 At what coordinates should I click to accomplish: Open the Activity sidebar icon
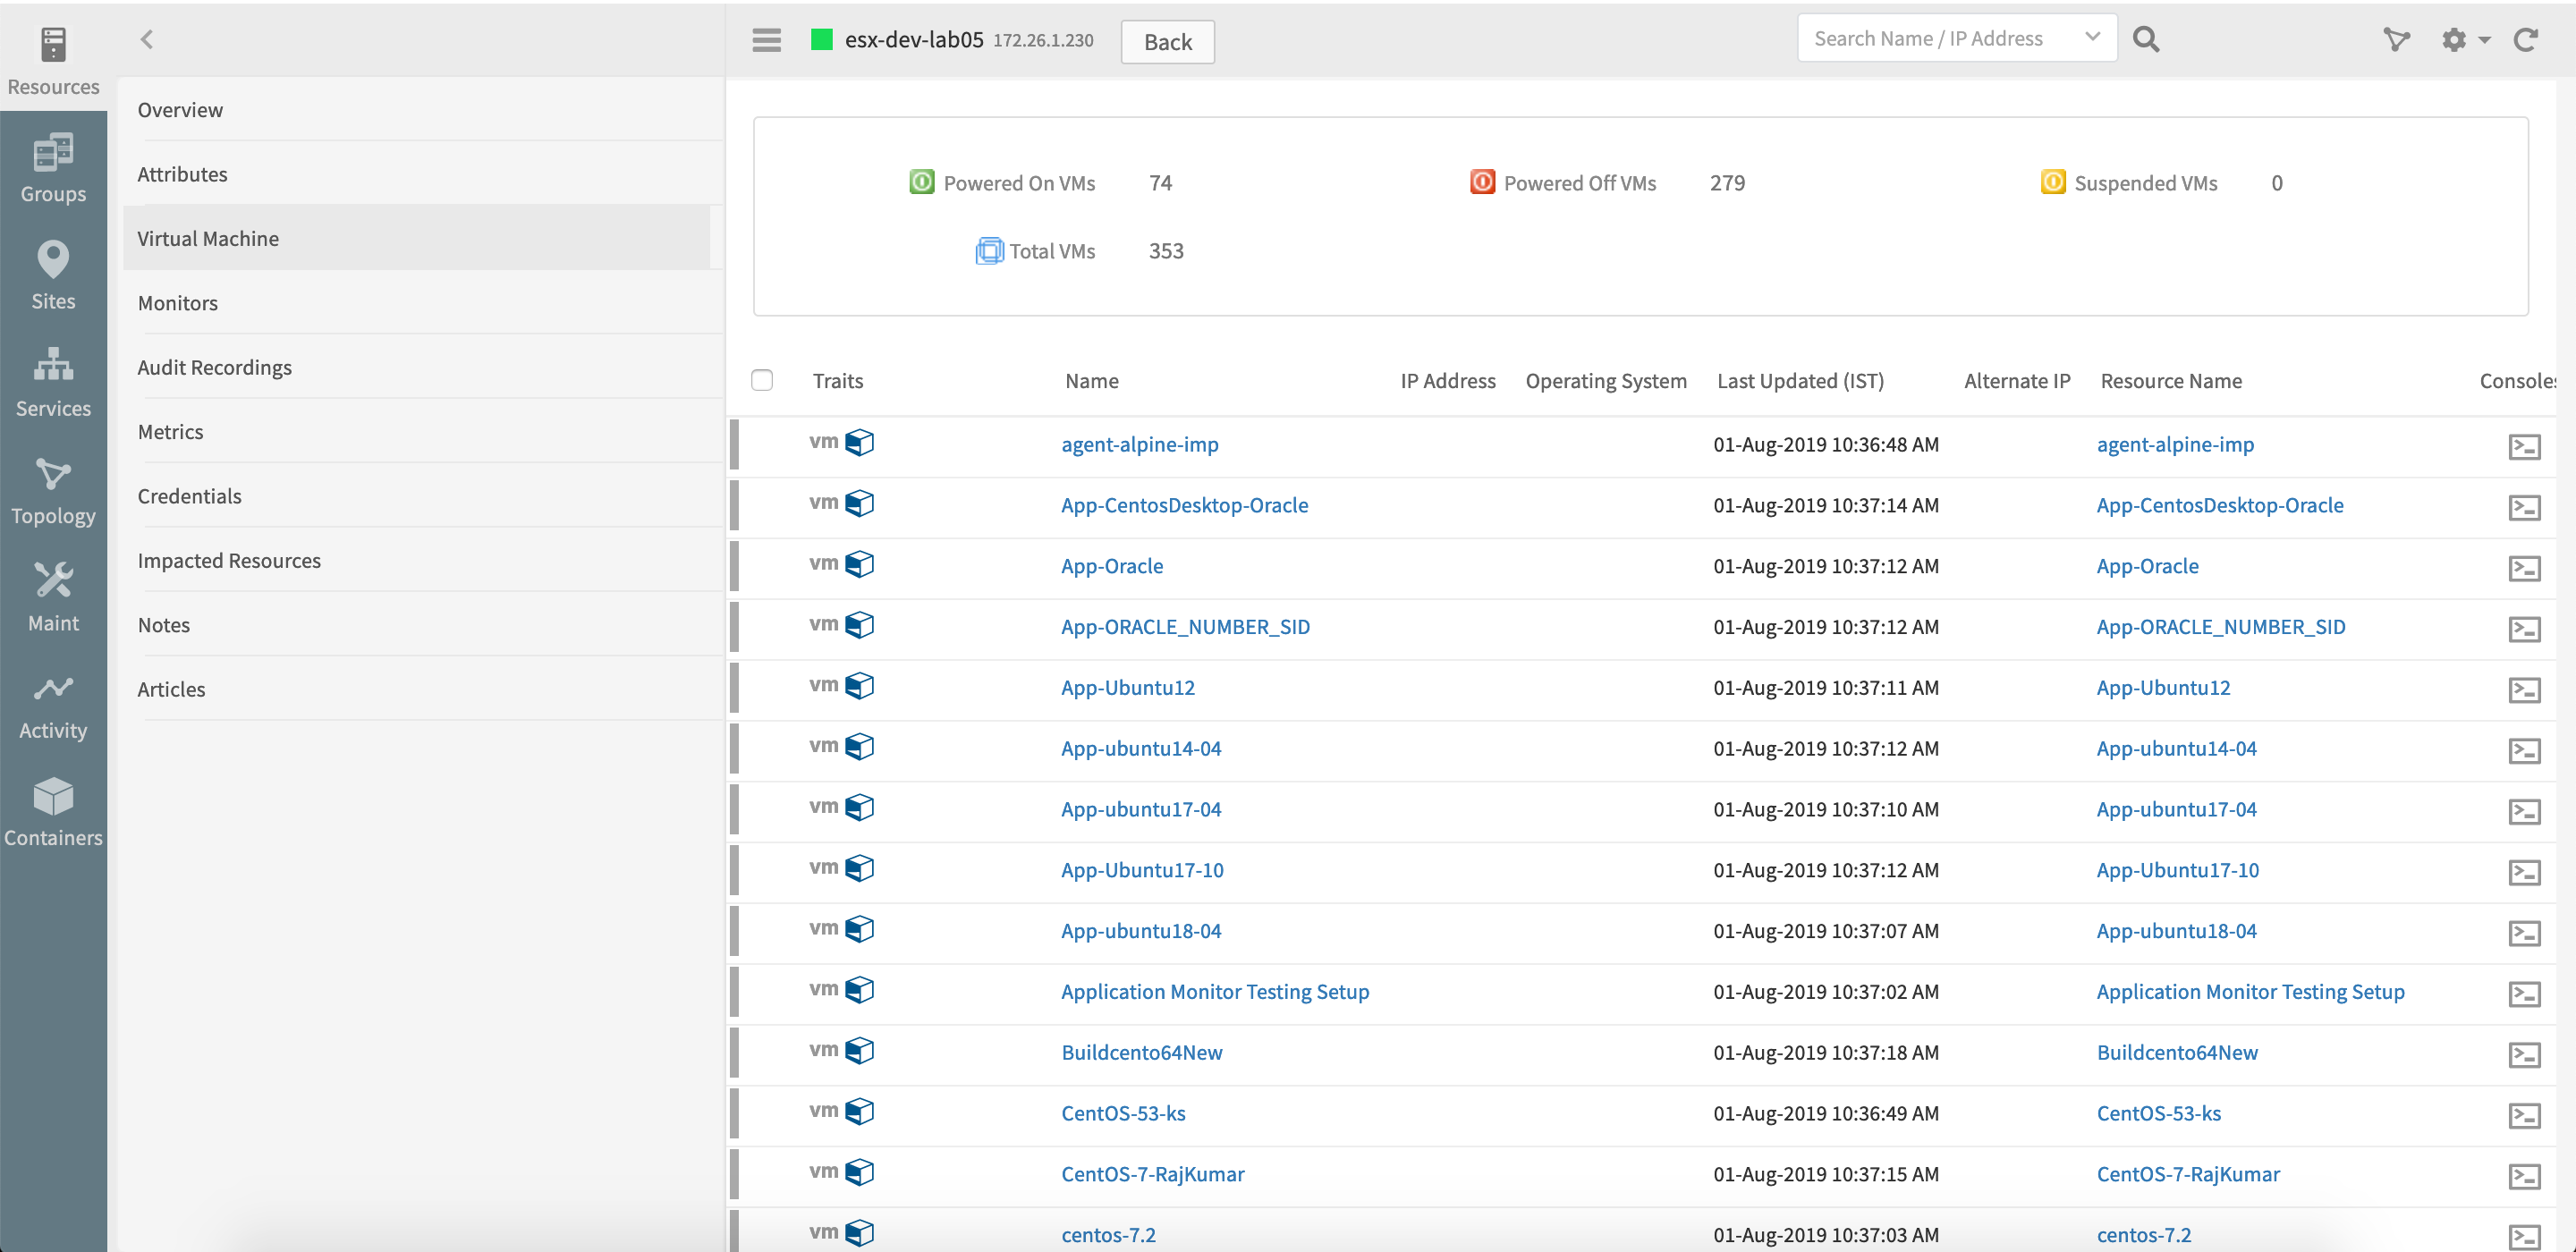53,703
